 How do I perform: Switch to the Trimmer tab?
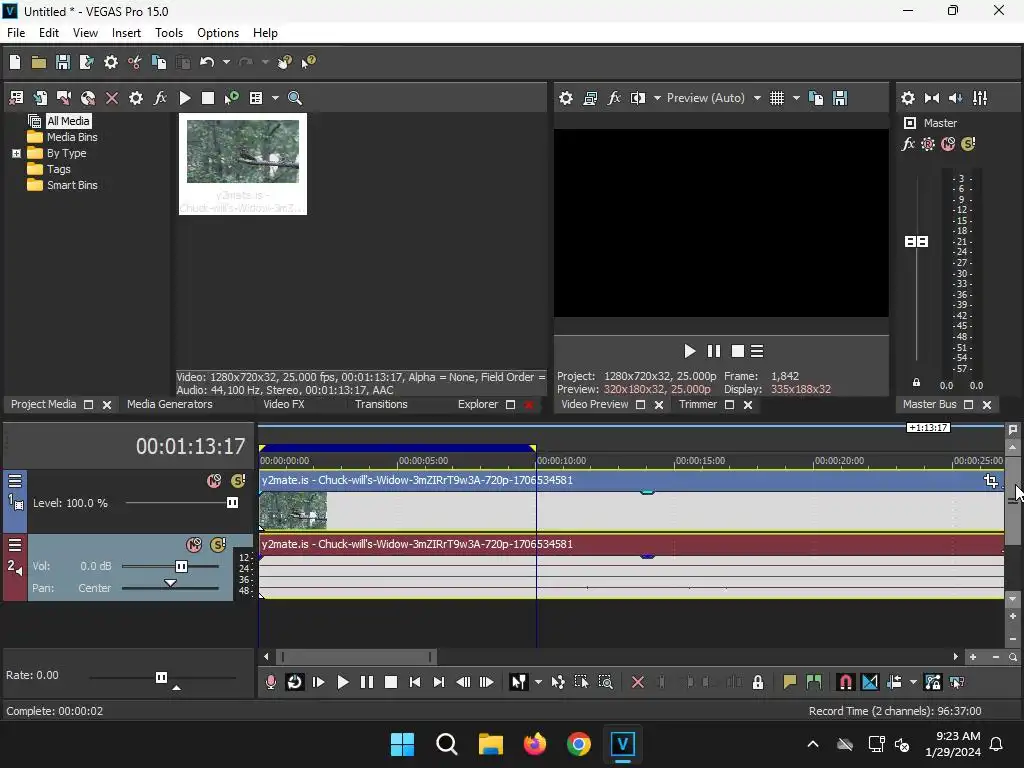click(x=697, y=404)
